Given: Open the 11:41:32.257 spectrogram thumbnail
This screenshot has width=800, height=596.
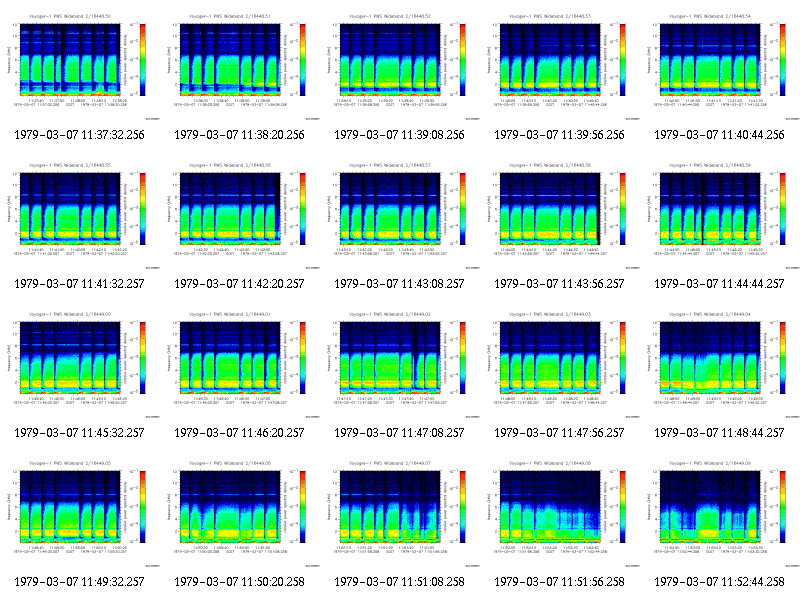Looking at the screenshot, I should click(80, 215).
